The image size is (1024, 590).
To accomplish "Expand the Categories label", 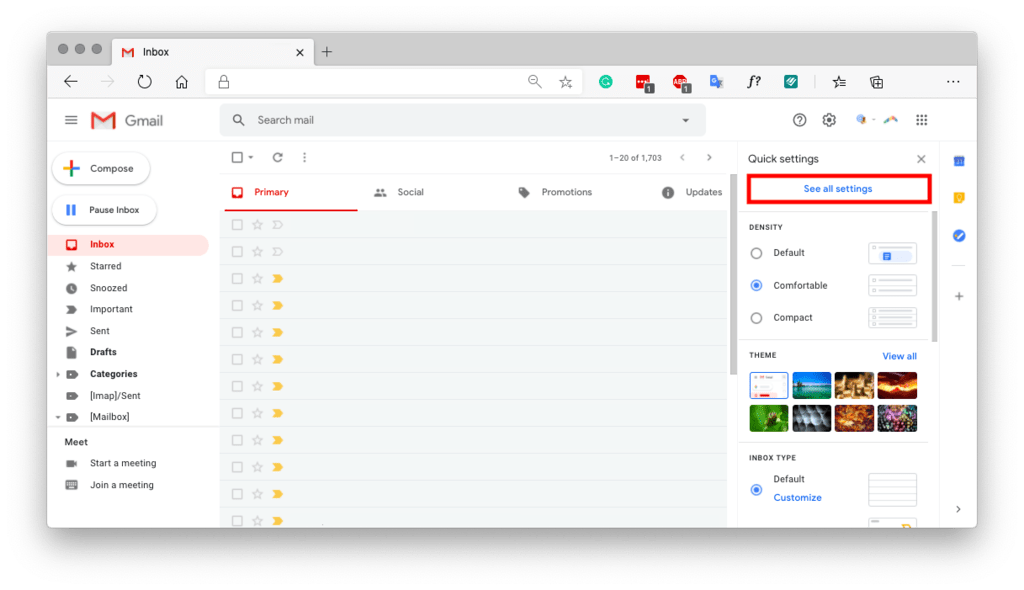I will click(58, 374).
